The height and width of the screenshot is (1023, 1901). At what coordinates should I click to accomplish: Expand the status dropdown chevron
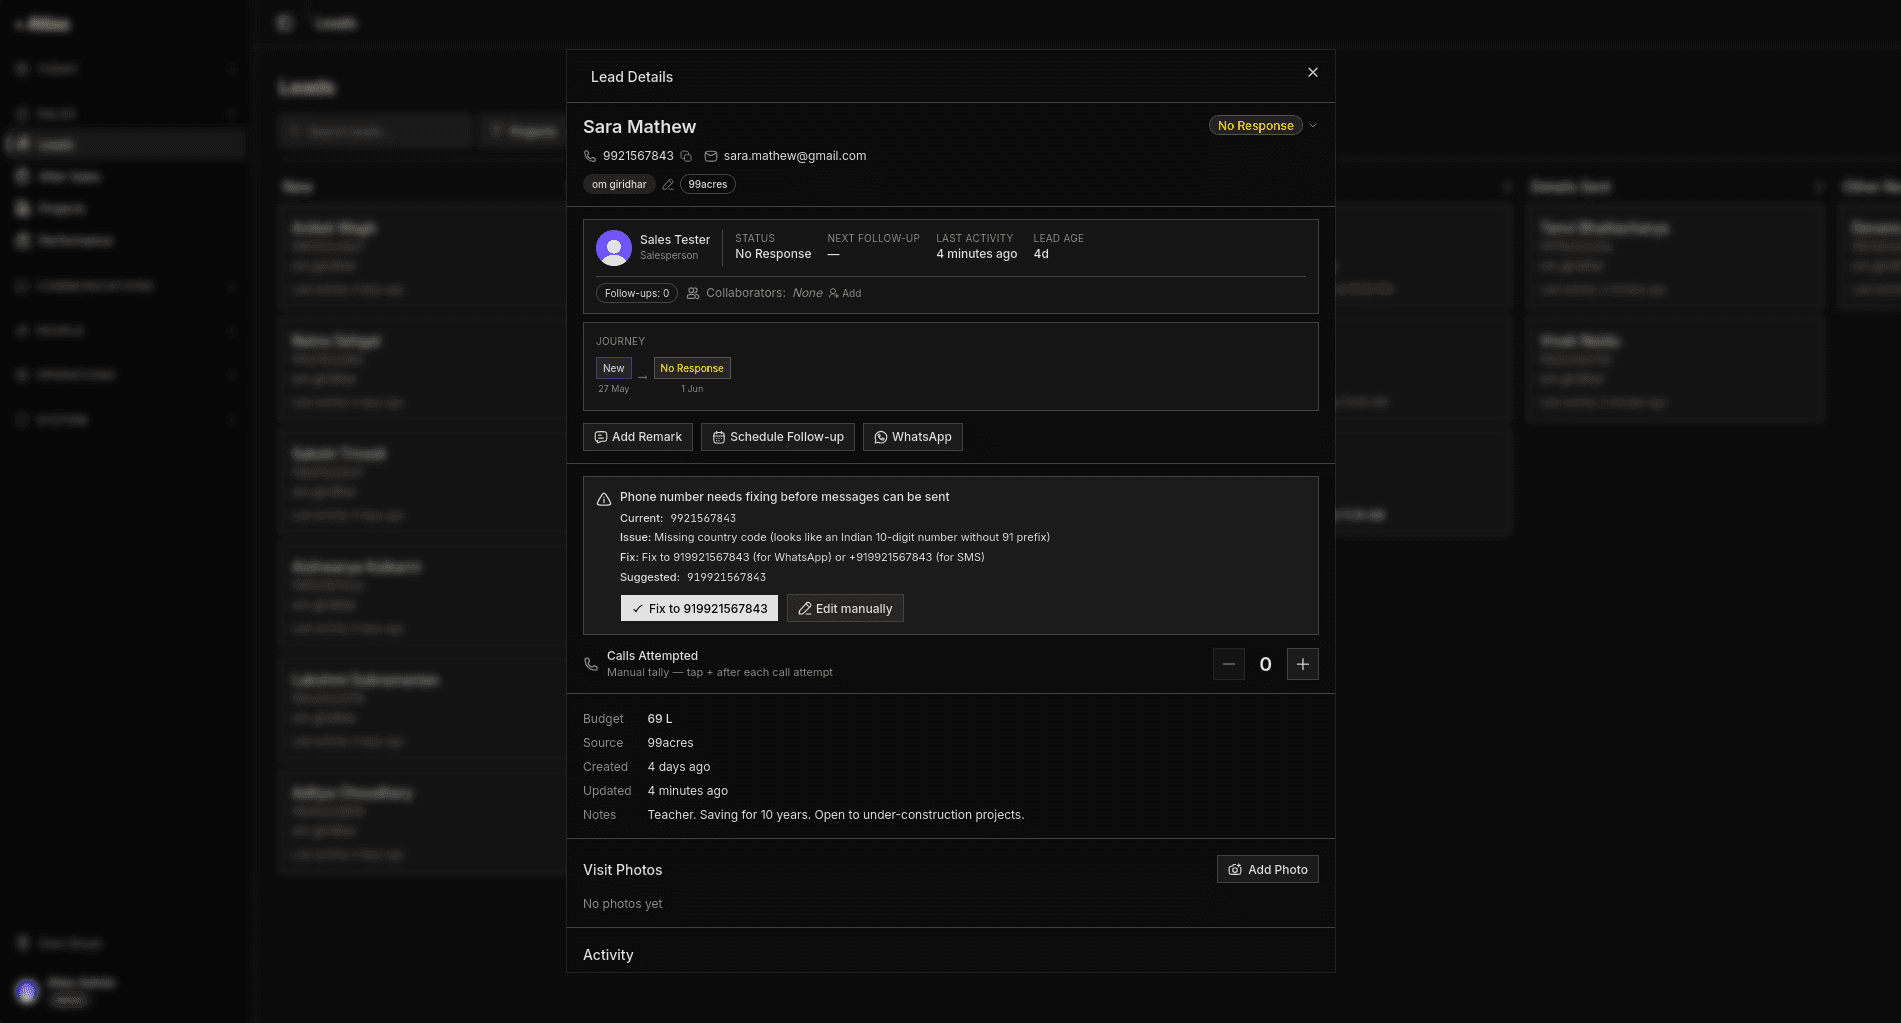point(1313,126)
